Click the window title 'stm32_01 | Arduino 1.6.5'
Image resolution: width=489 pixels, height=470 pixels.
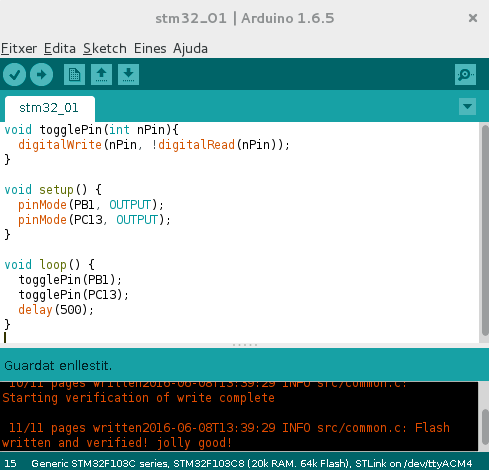click(x=245, y=18)
